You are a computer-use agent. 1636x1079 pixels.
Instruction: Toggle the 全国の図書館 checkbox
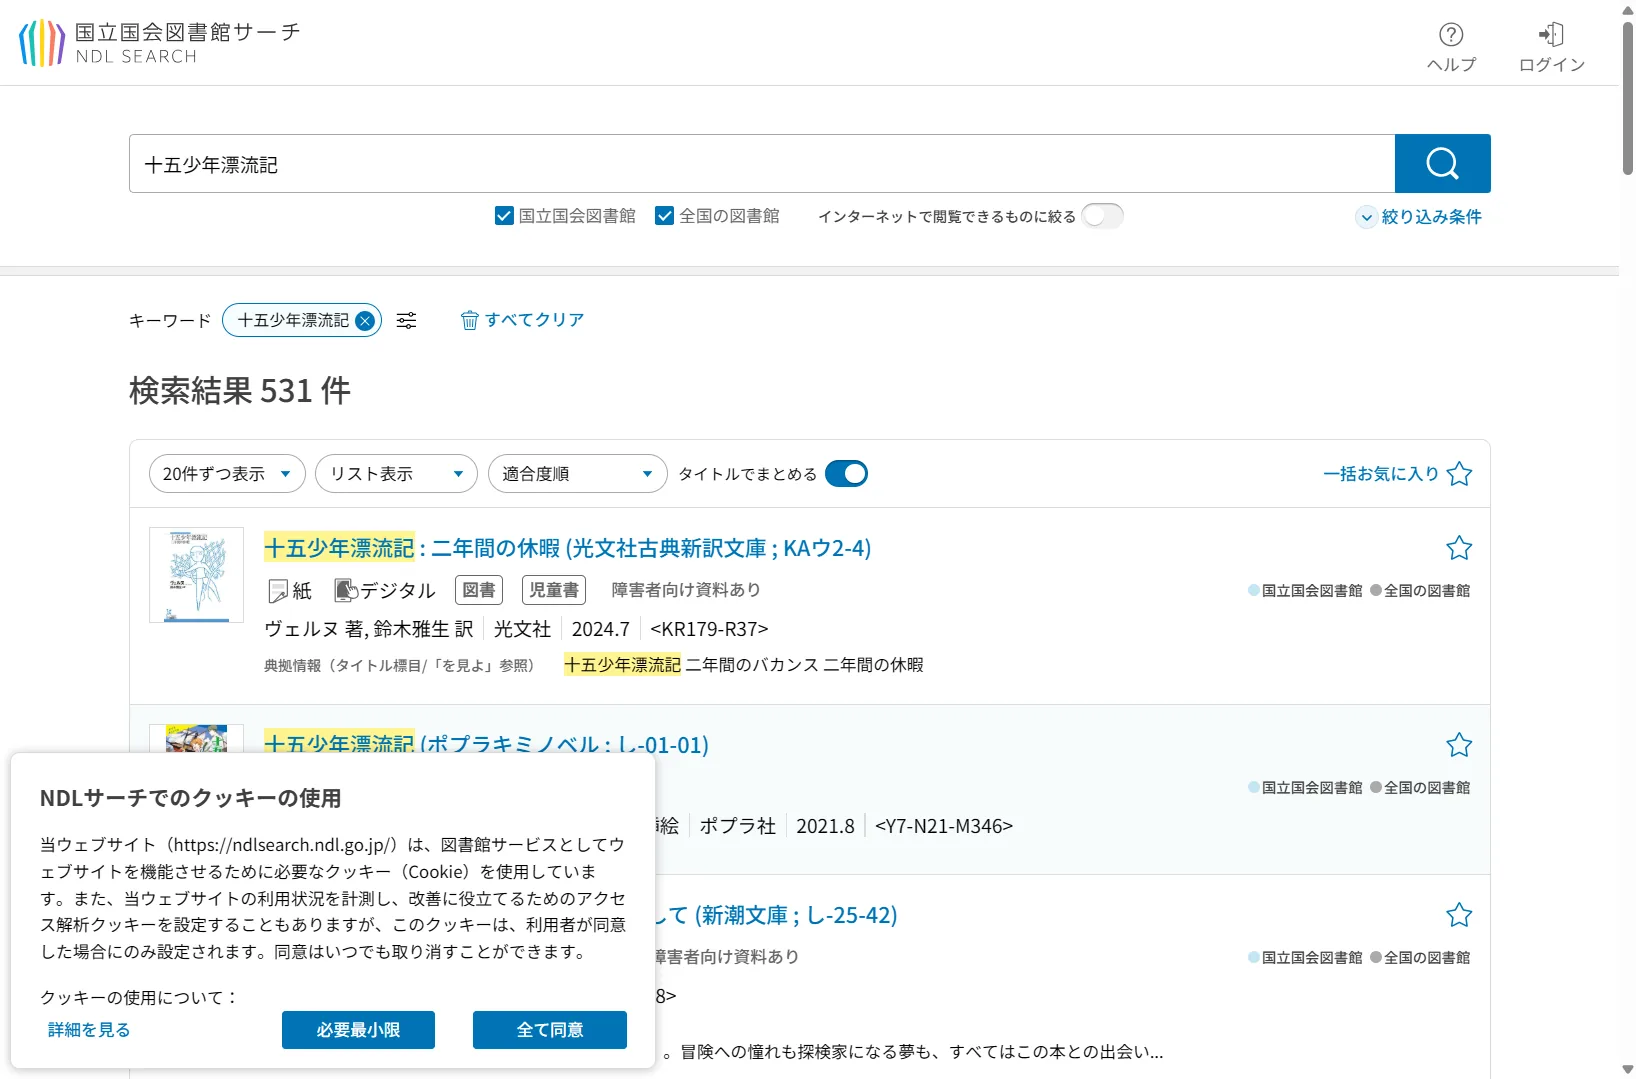(x=665, y=216)
